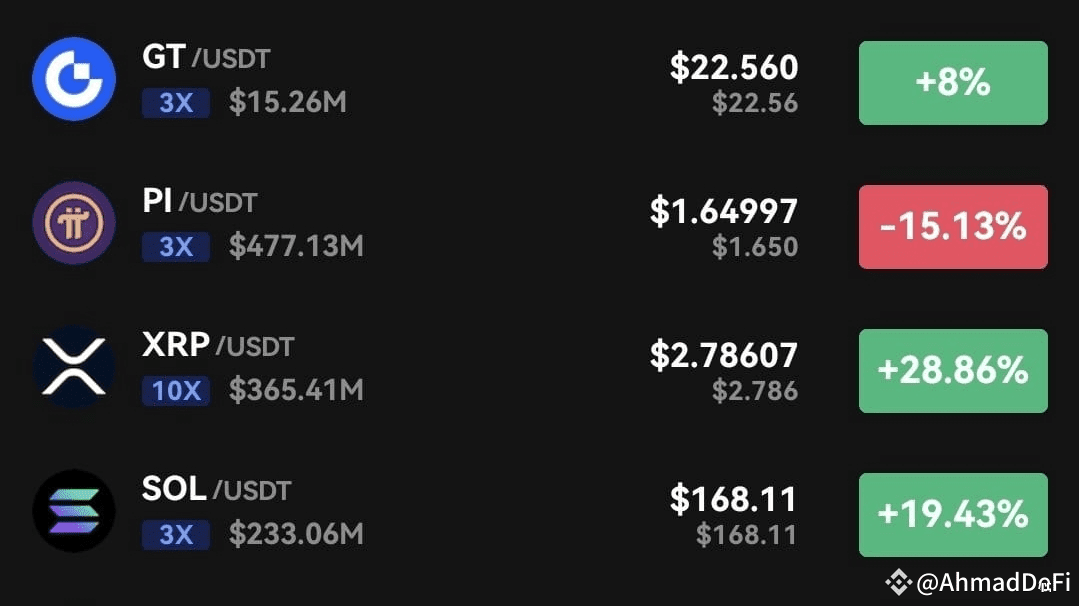Click the XRP coin logo icon

(74, 367)
